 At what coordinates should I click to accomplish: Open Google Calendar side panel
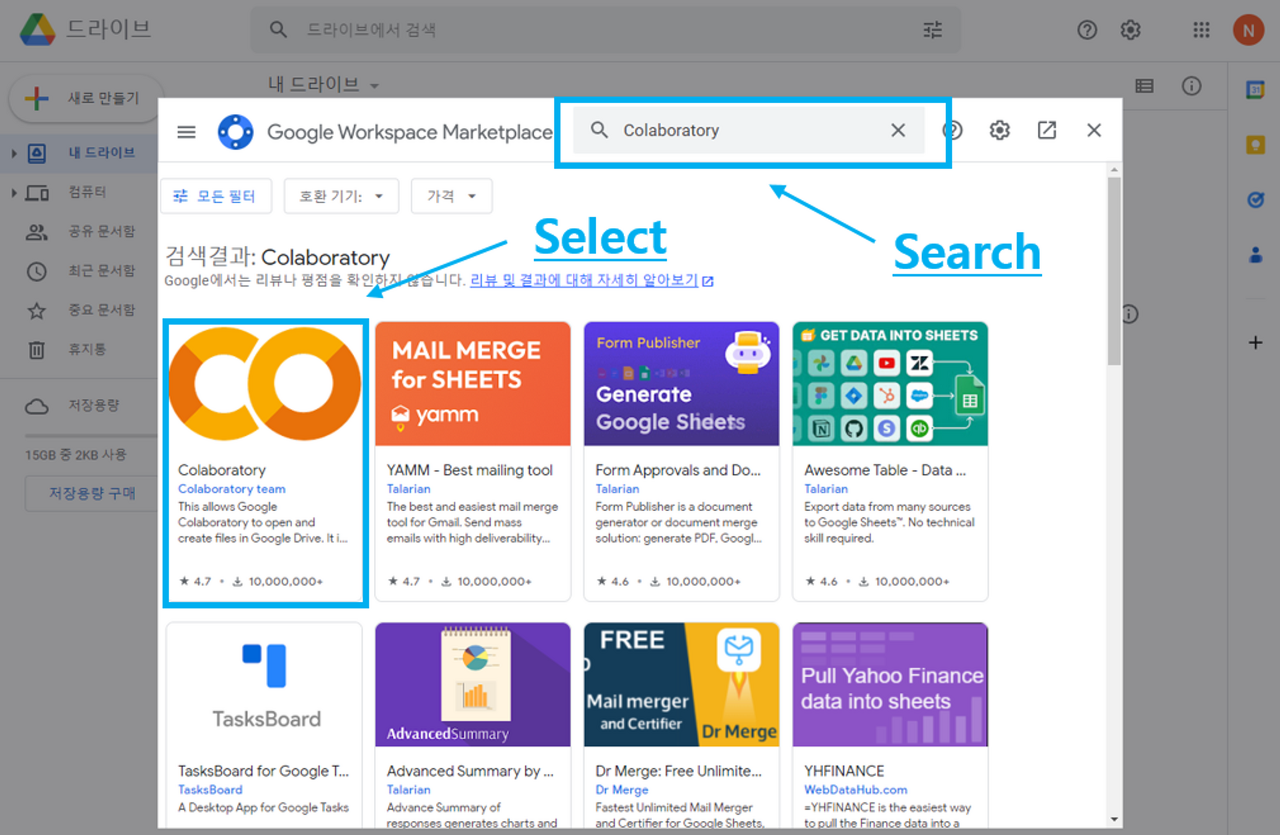(1255, 90)
